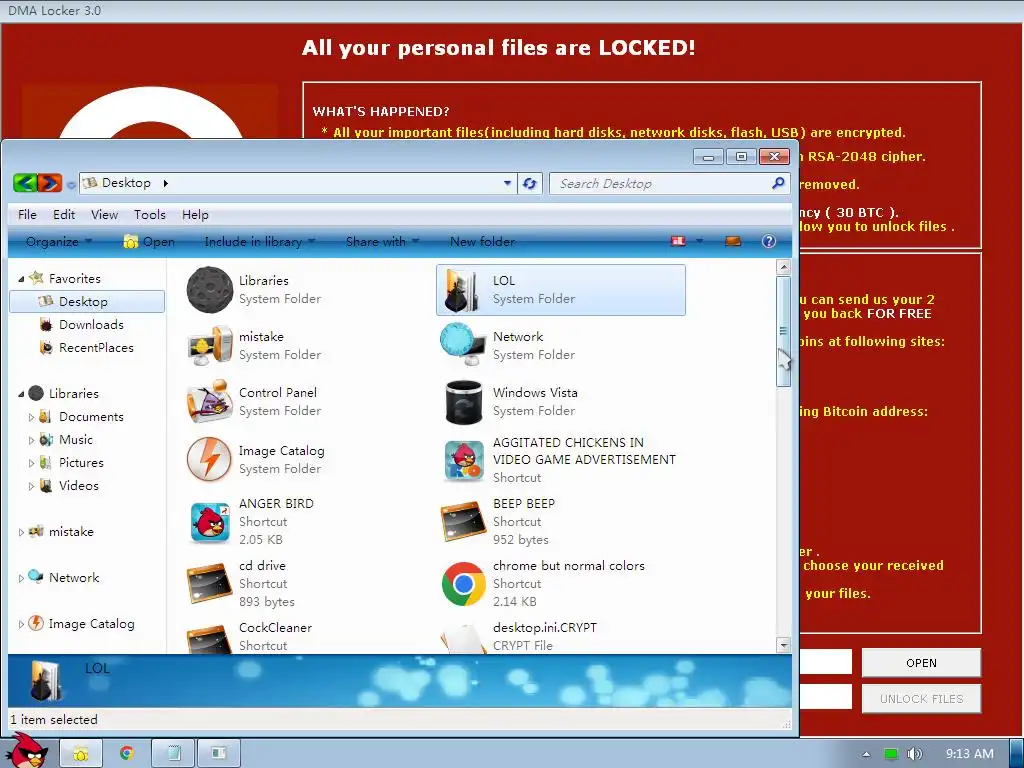The image size is (1024, 768).
Task: Select the Network globe icon
Action: (x=463, y=344)
